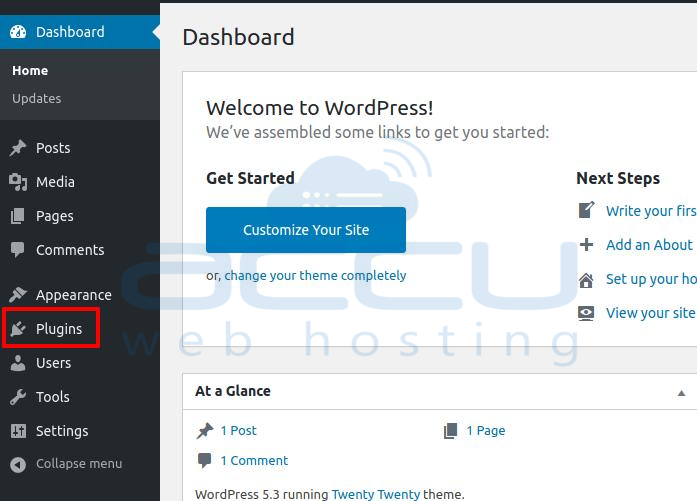697x501 pixels.
Task: Open the Write your first post link
Action: tap(651, 211)
